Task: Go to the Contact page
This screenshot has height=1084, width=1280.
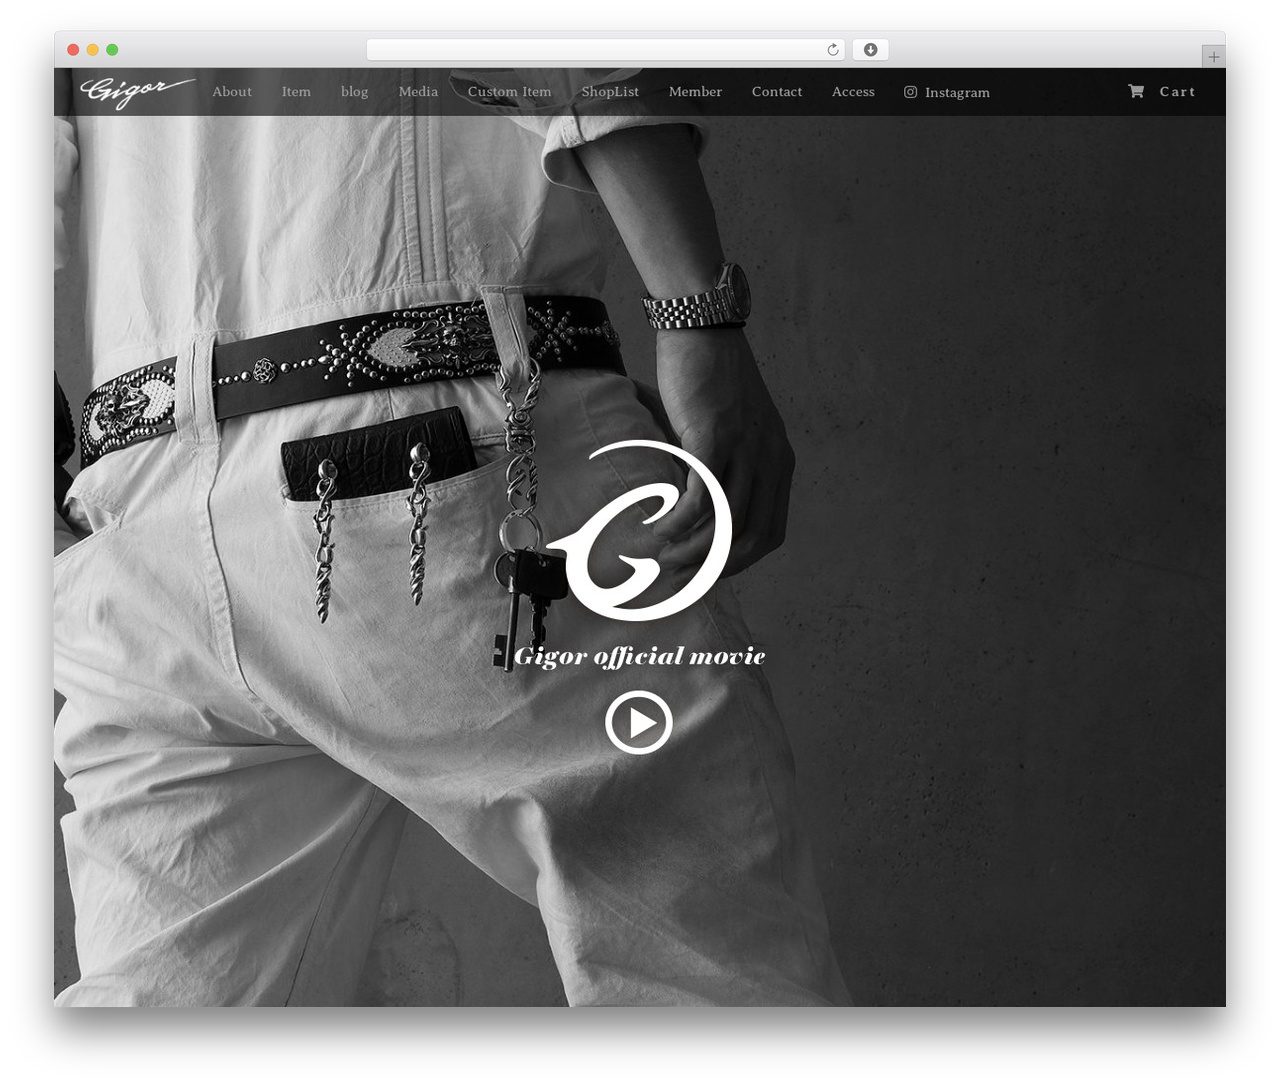Action: 777,92
